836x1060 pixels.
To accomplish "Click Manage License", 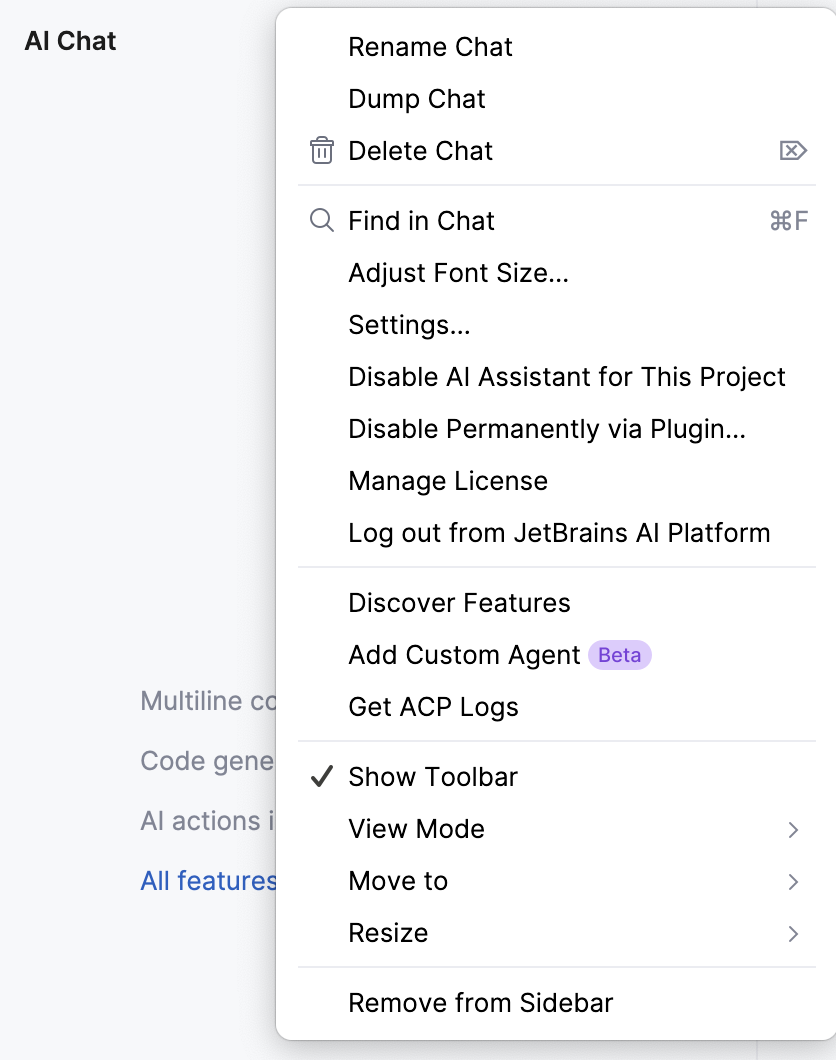I will click(447, 480).
